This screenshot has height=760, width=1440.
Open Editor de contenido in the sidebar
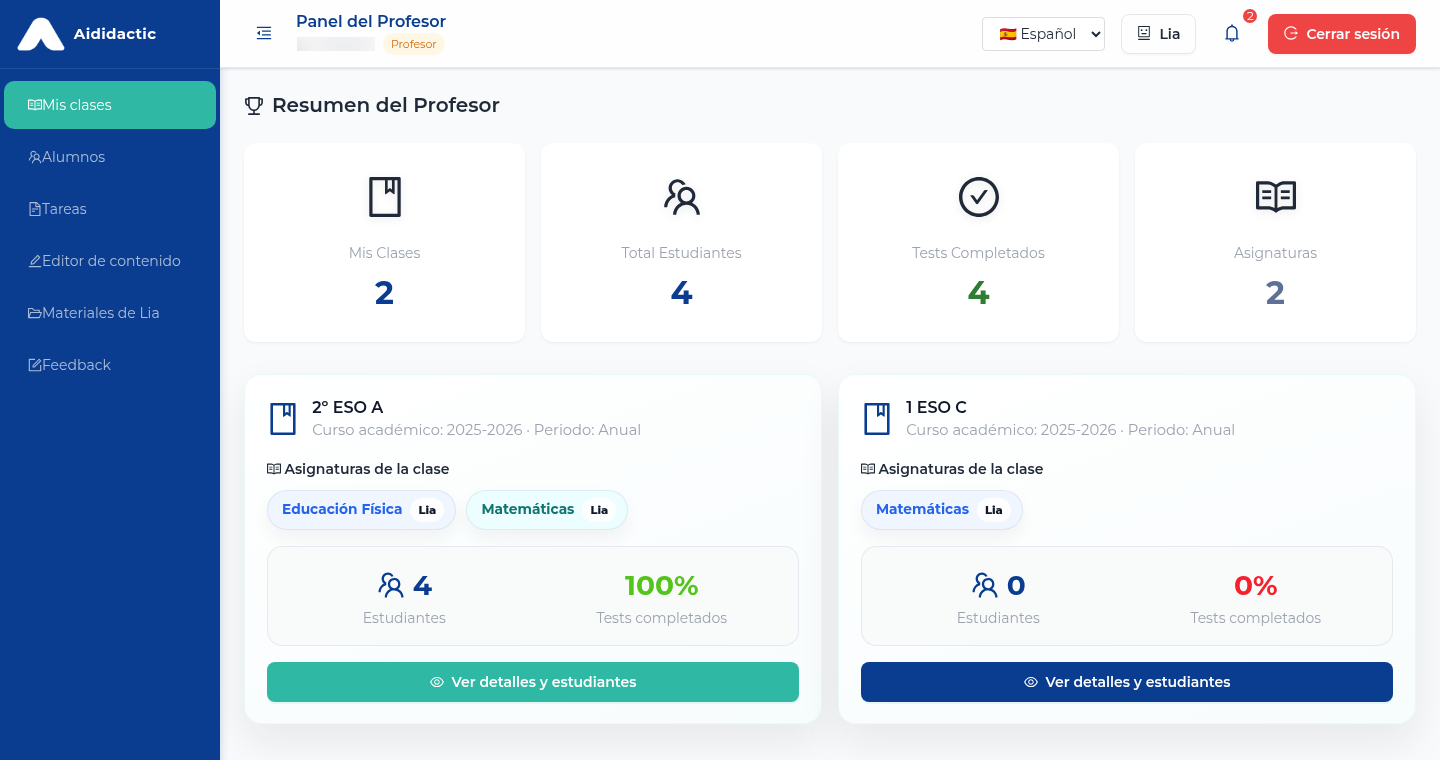click(110, 261)
